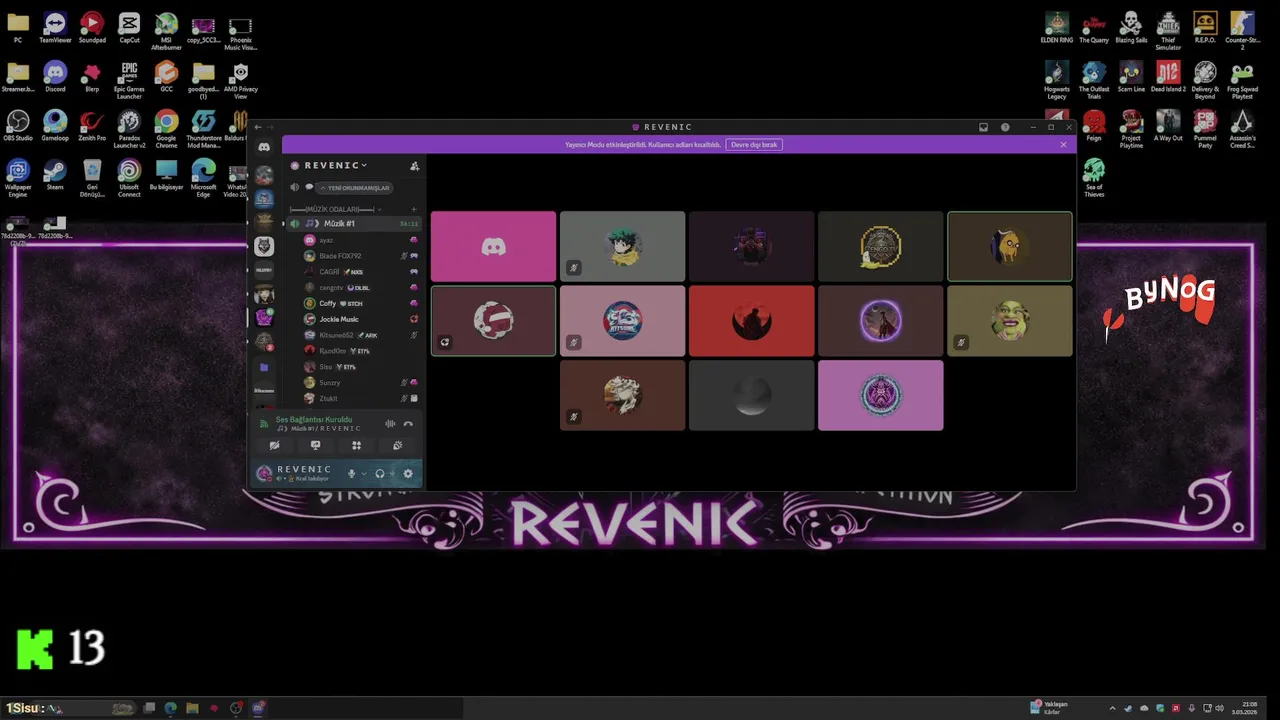Disconnect from voice with hang-up icon
This screenshot has height=720, width=1280.
point(408,424)
